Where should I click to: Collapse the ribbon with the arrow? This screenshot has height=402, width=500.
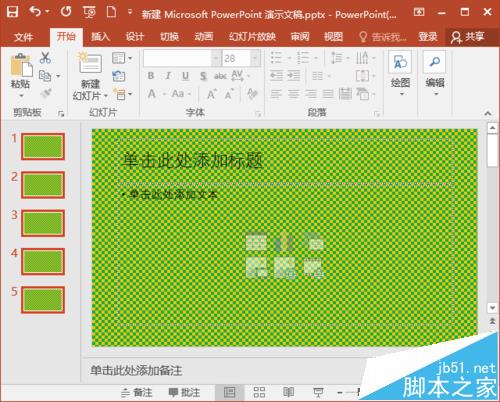pyautogui.click(x=488, y=114)
